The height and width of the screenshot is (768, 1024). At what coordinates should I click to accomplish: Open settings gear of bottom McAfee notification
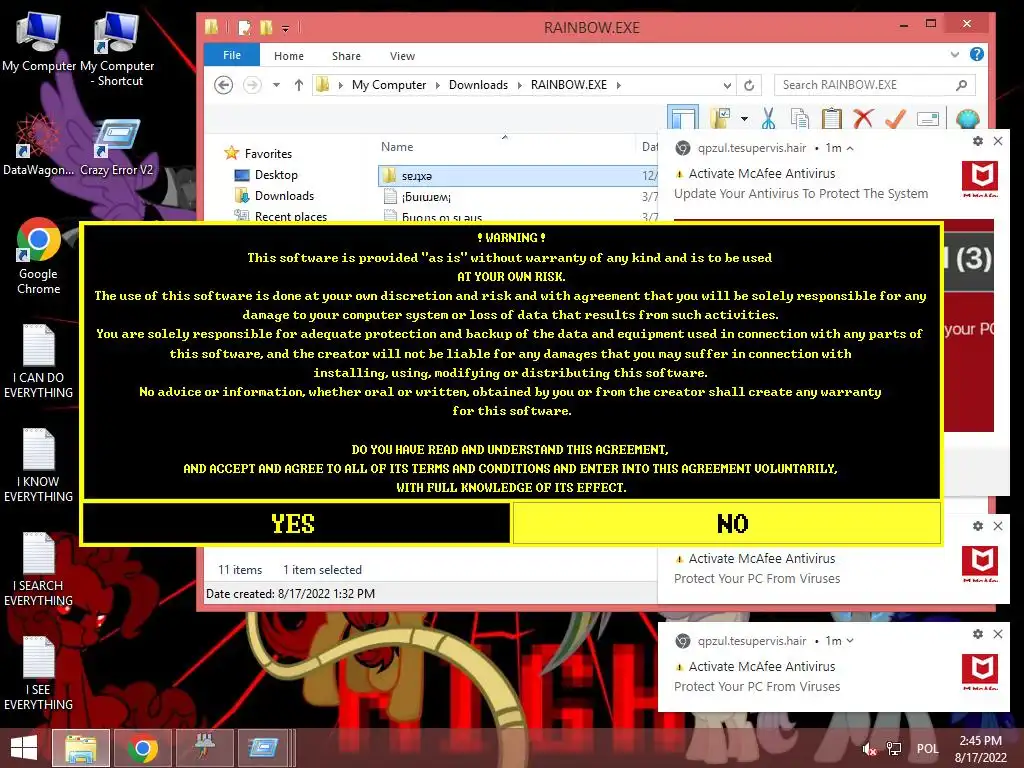point(978,633)
